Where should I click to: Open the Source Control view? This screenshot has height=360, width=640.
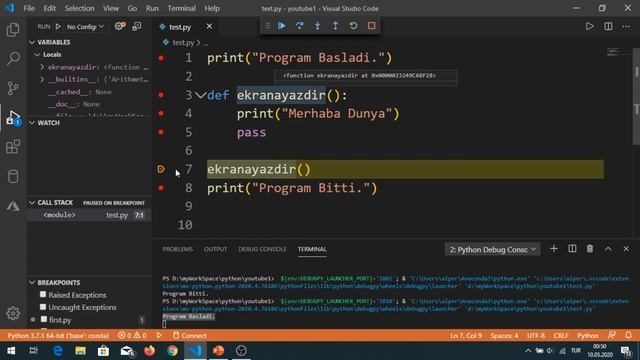pyautogui.click(x=13, y=88)
